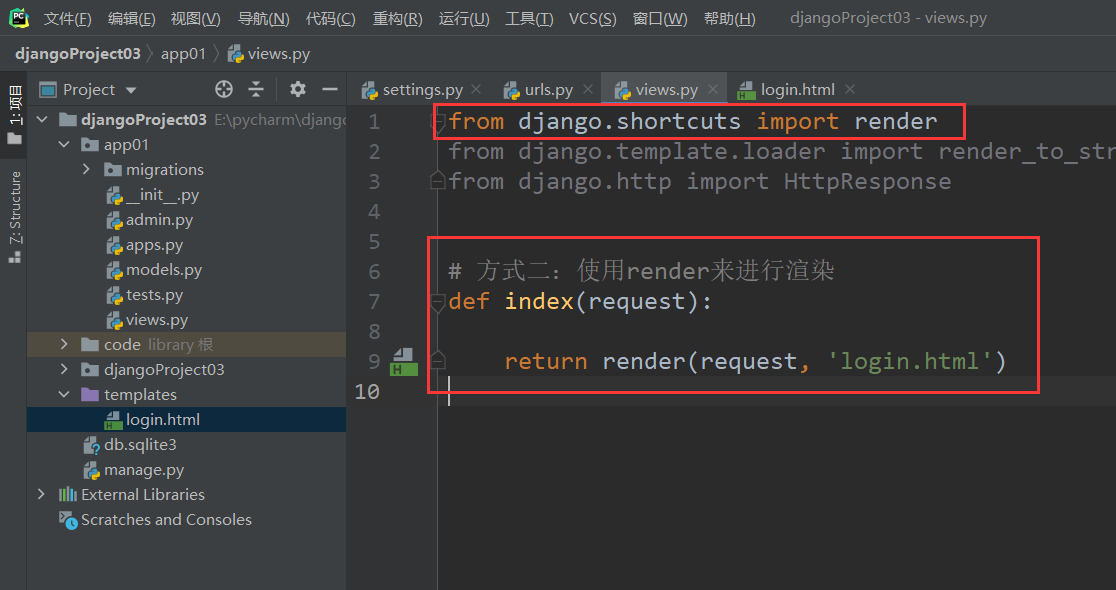Open the 重构(R) menu

pyautogui.click(x=397, y=19)
